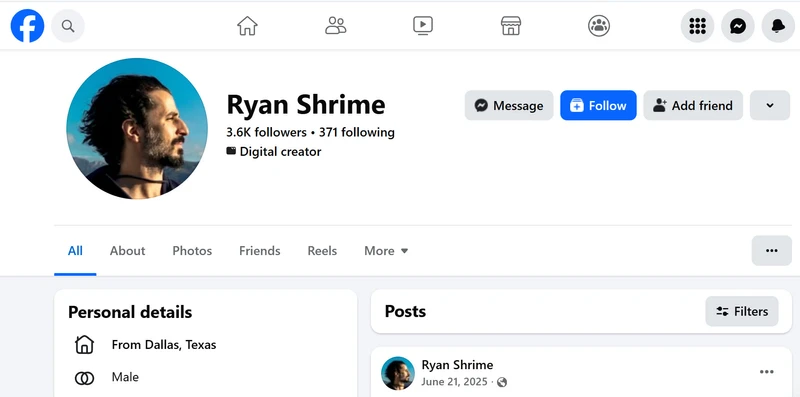This screenshot has width=800, height=397.
Task: Switch to the Friends tab
Action: 260,251
